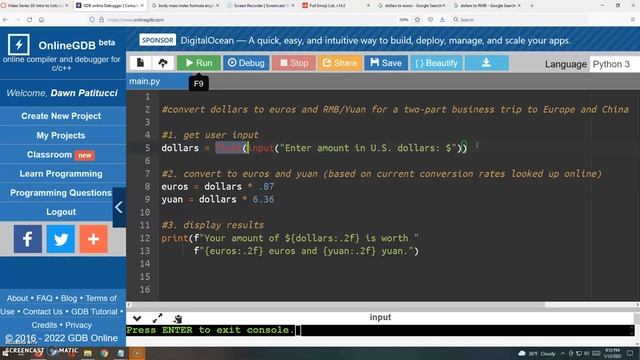Go to My Projects
This screenshot has height=360, width=640.
(61, 135)
